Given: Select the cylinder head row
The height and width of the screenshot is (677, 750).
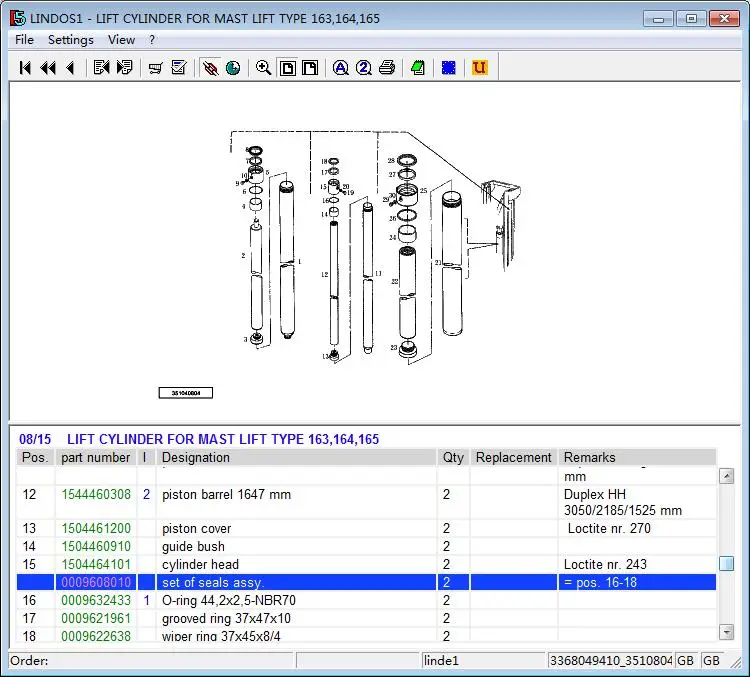Looking at the screenshot, I should [x=200, y=565].
